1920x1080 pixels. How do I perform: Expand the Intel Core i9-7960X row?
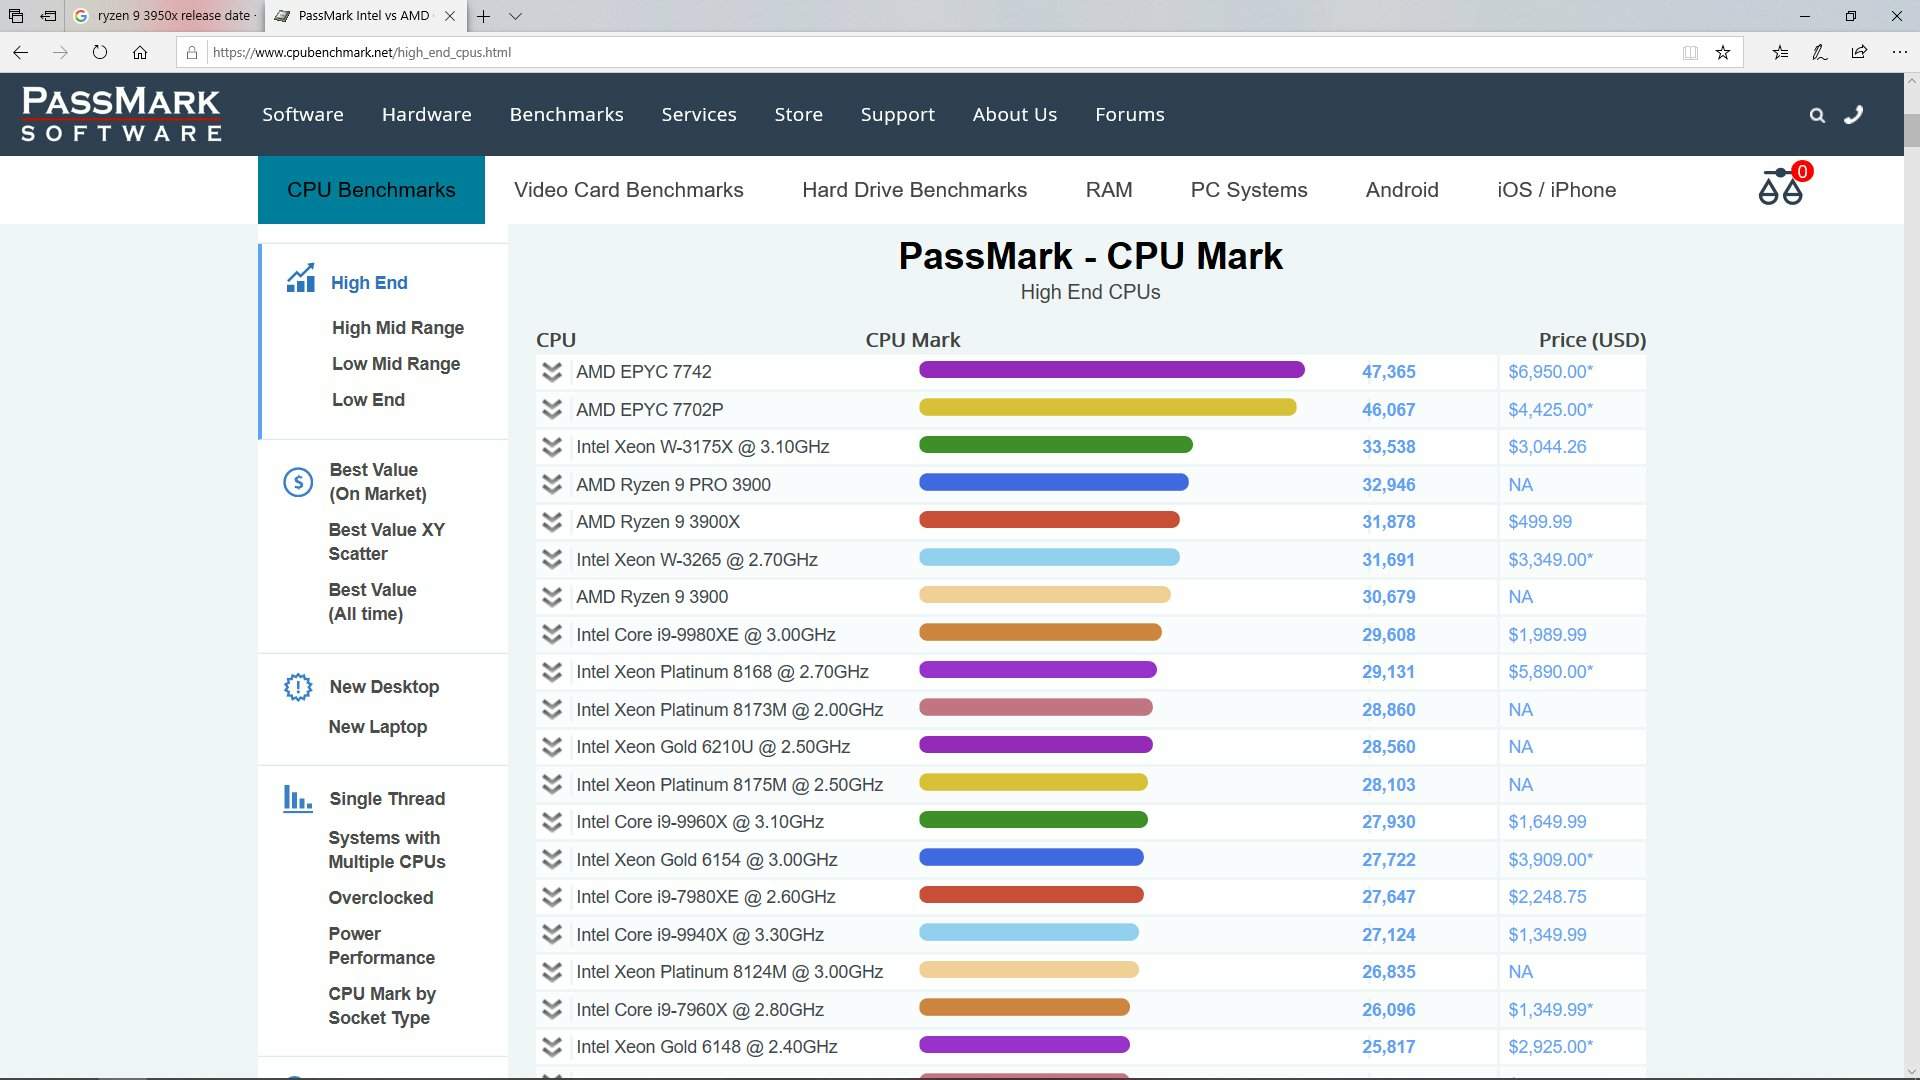[x=551, y=1009]
